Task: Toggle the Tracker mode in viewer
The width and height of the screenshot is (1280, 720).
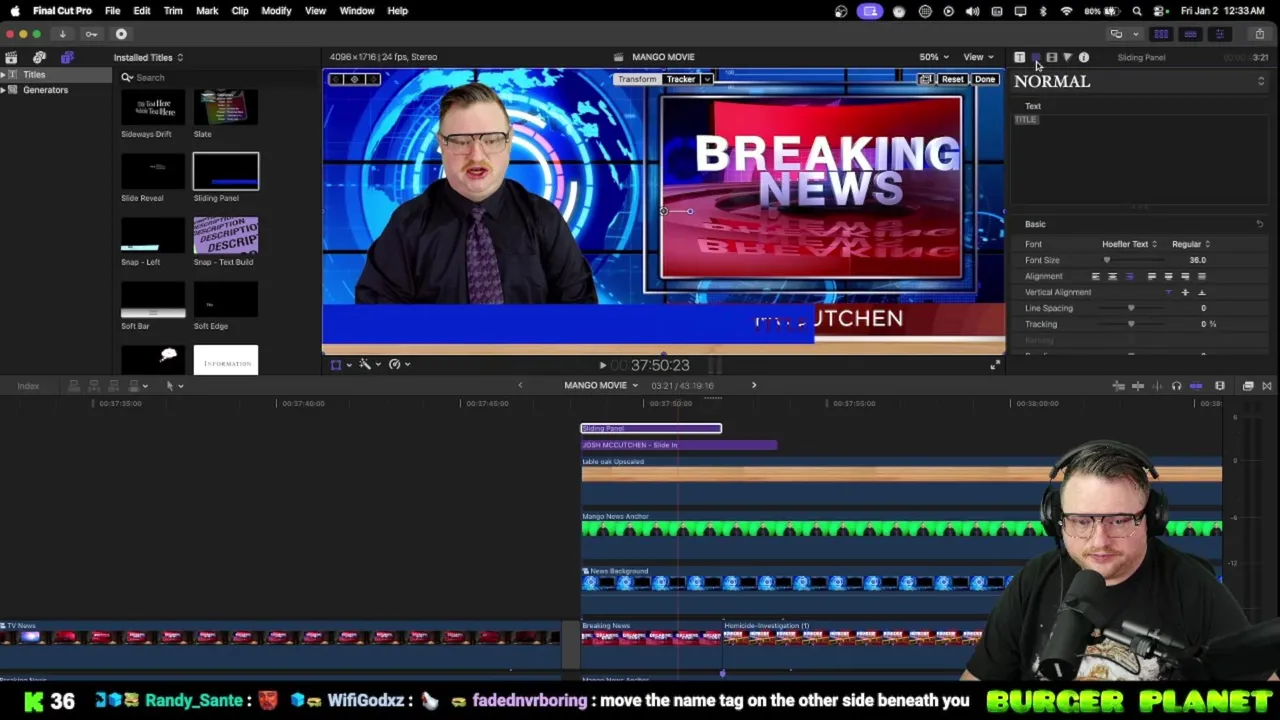Action: 681,79
